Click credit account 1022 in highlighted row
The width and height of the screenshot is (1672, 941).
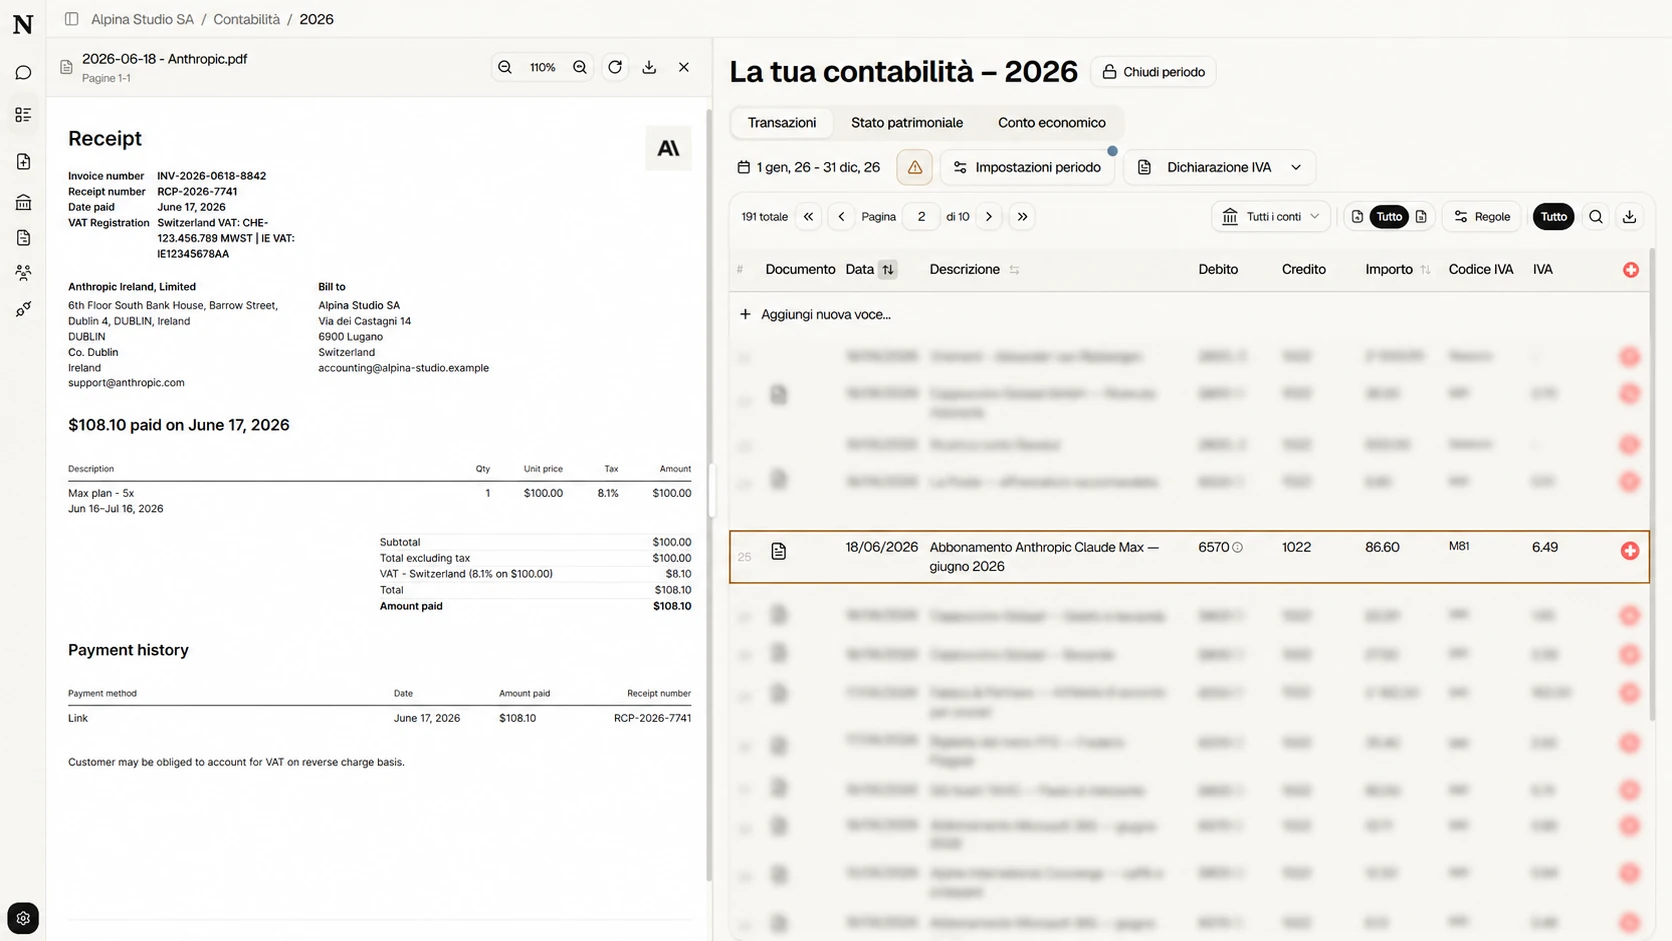tap(1296, 547)
